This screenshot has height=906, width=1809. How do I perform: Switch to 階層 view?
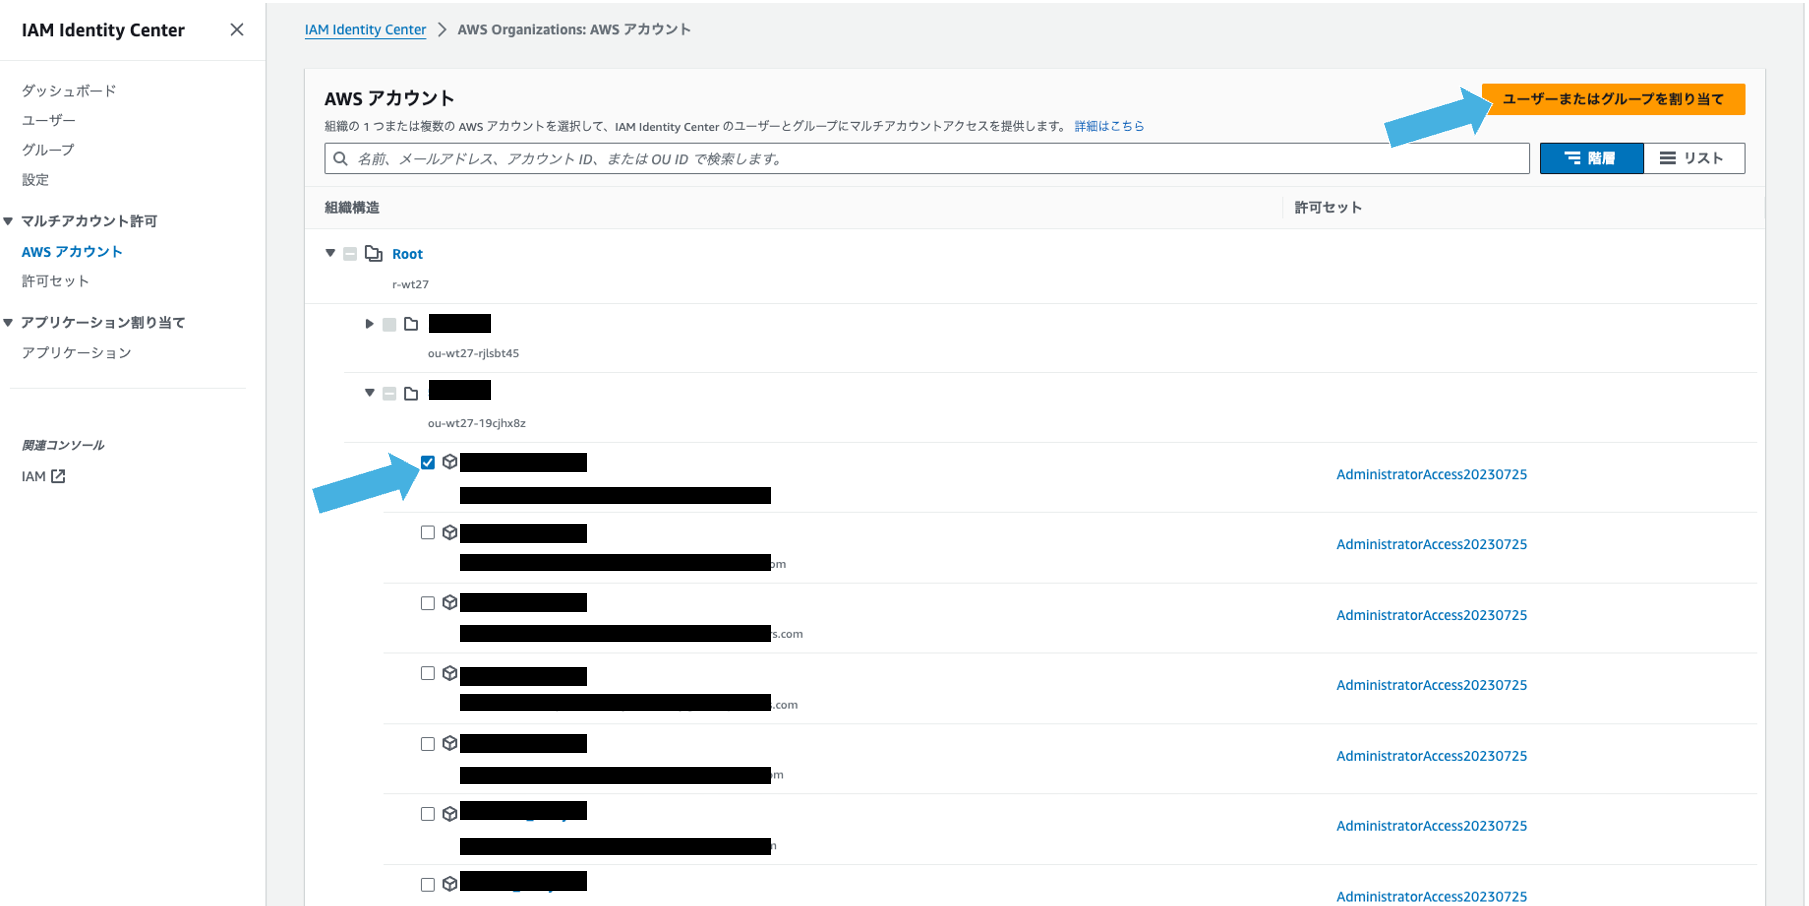[1591, 158]
